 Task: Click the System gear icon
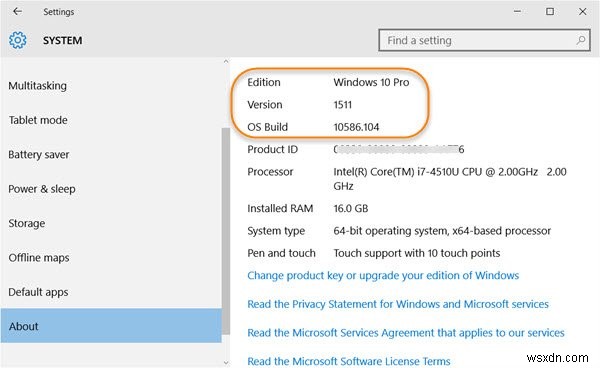(18, 40)
